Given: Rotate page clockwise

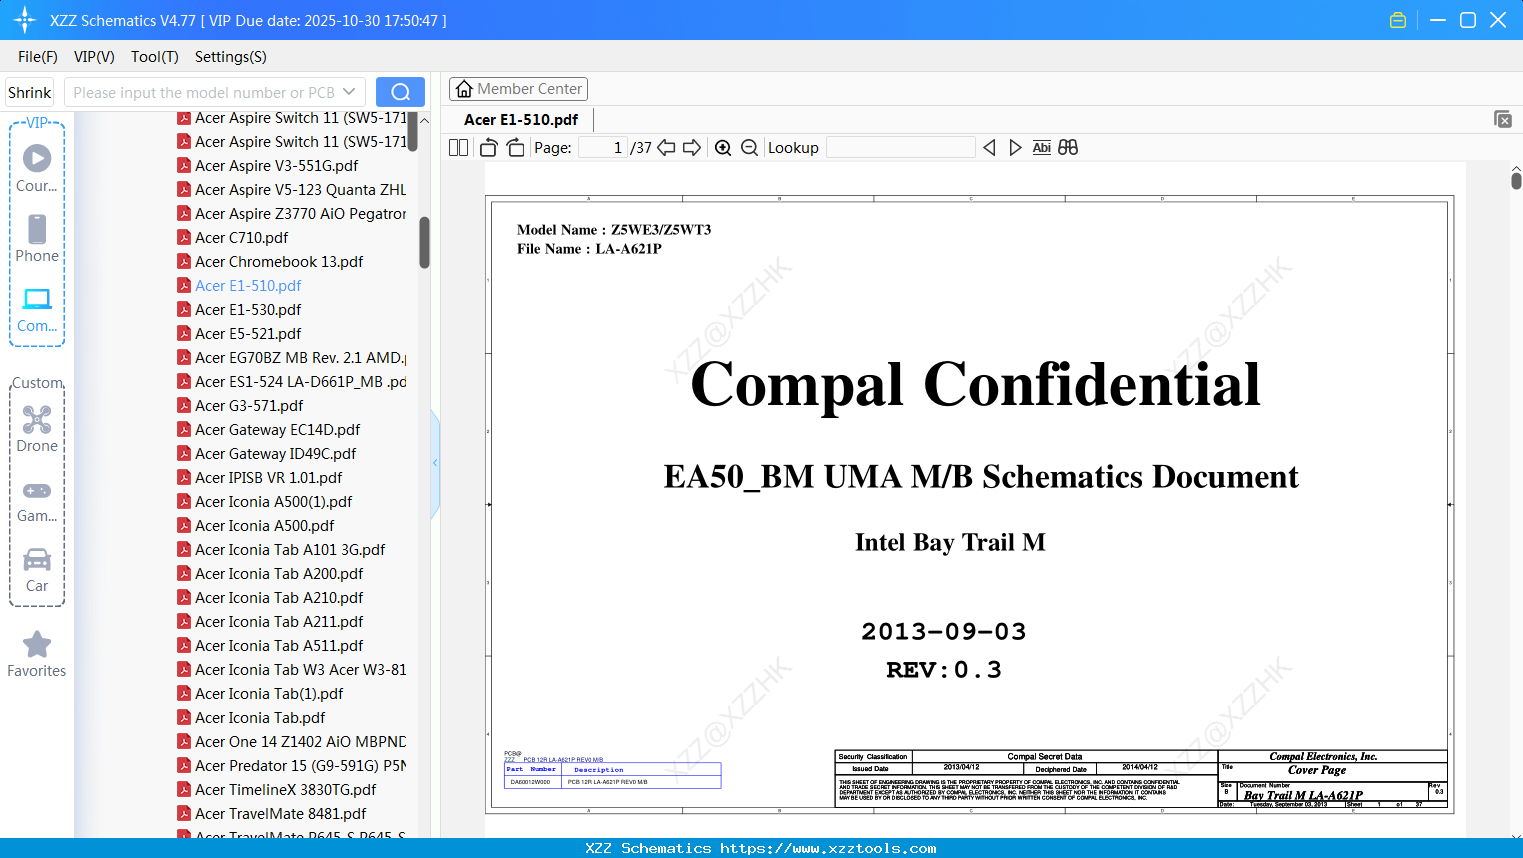Looking at the screenshot, I should (516, 148).
